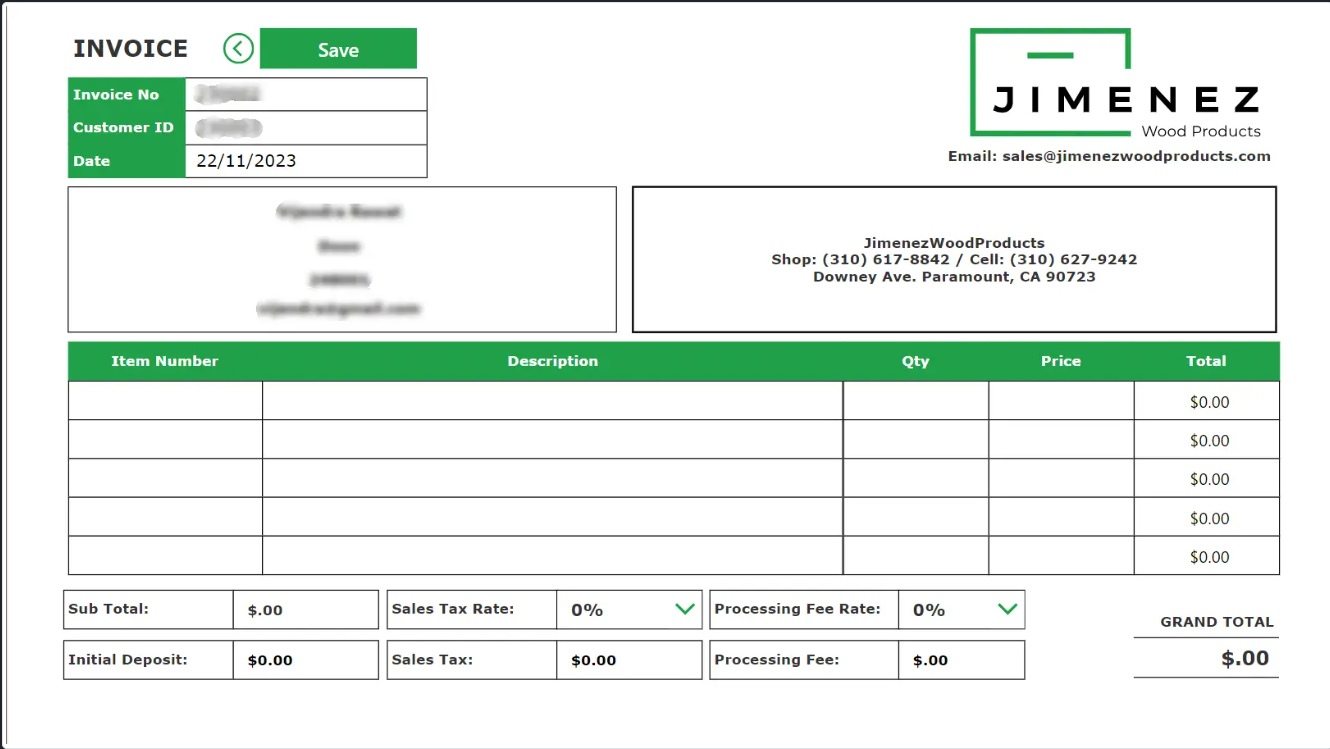
Task: Click the back arrow icon beside Save
Action: (x=238, y=48)
